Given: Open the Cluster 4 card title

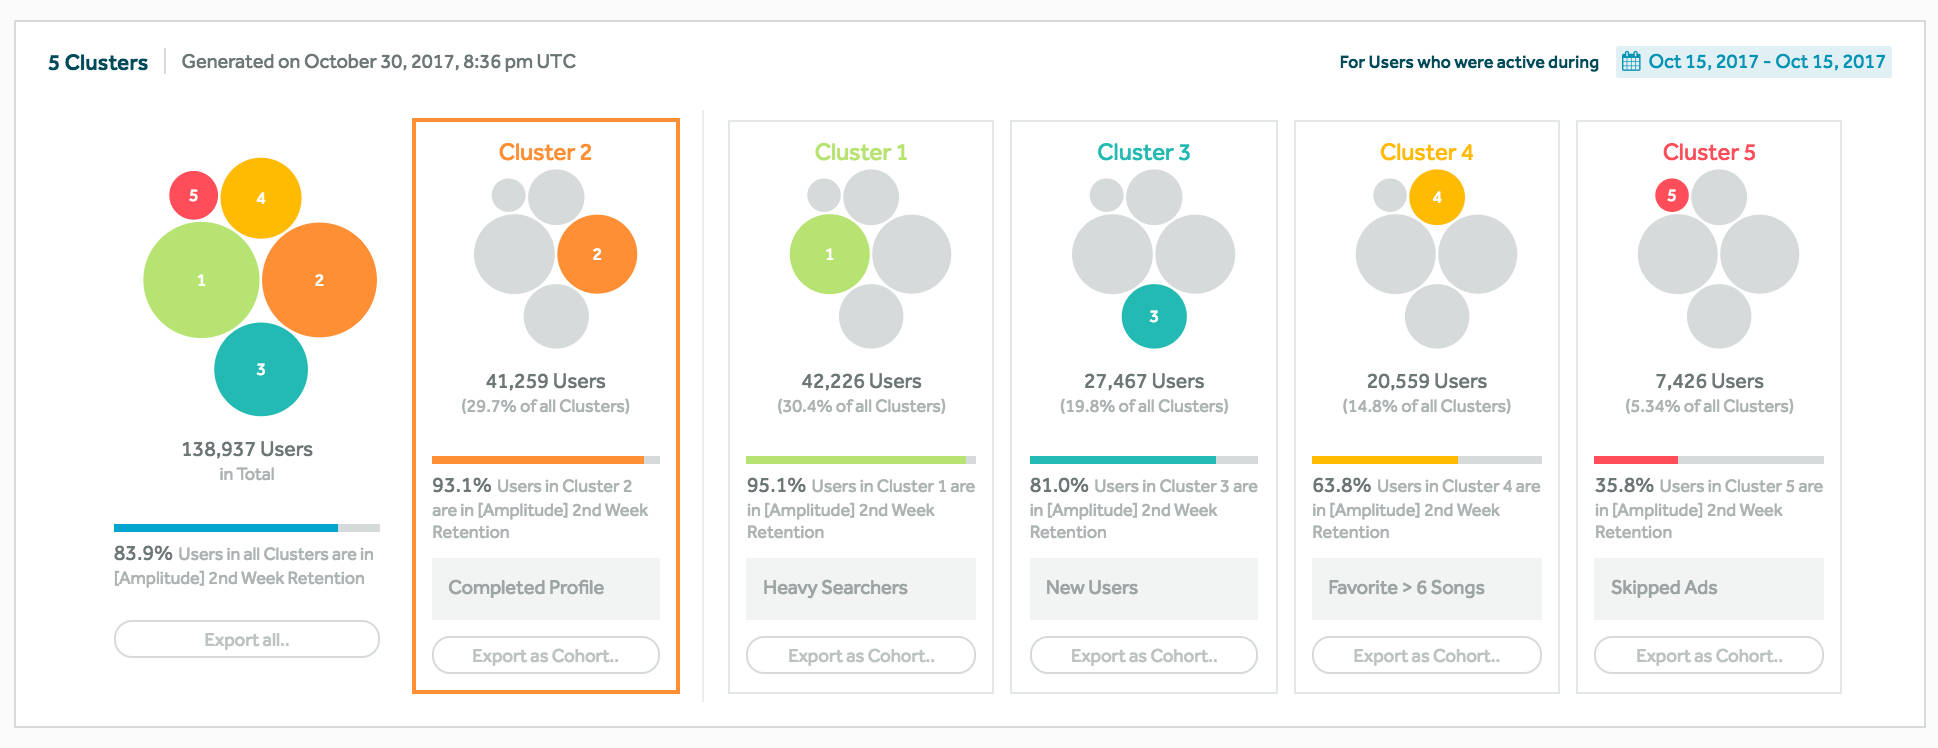Looking at the screenshot, I should coord(1426,152).
